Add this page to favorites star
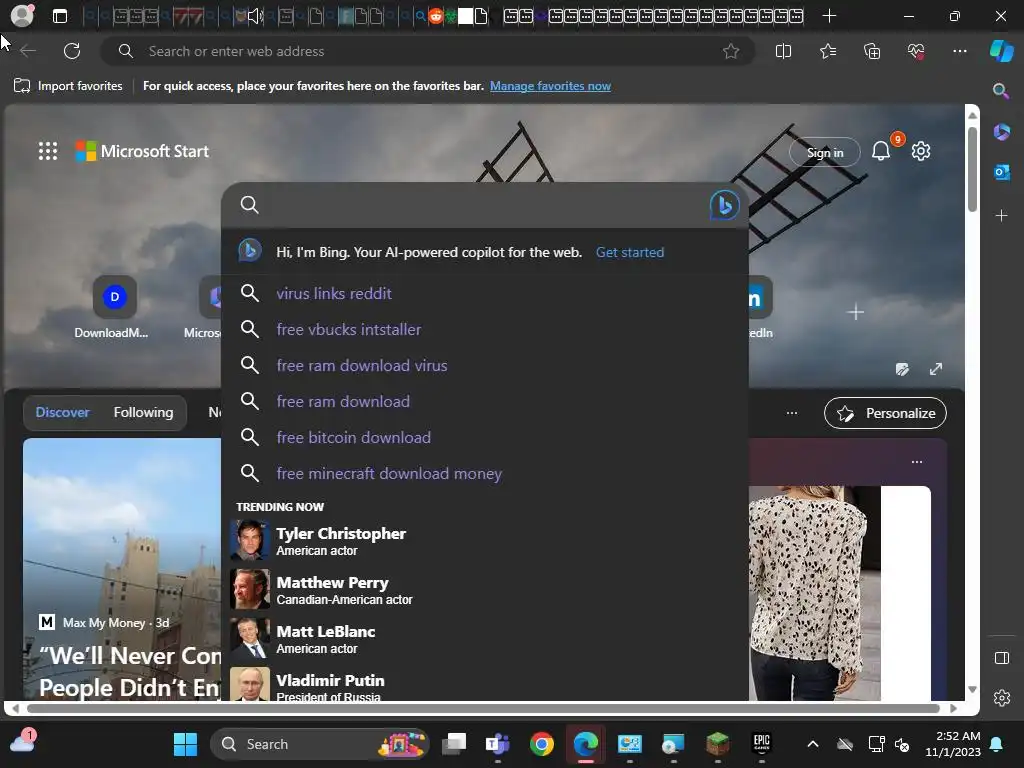Screen dimensions: 1024x768 [731, 51]
